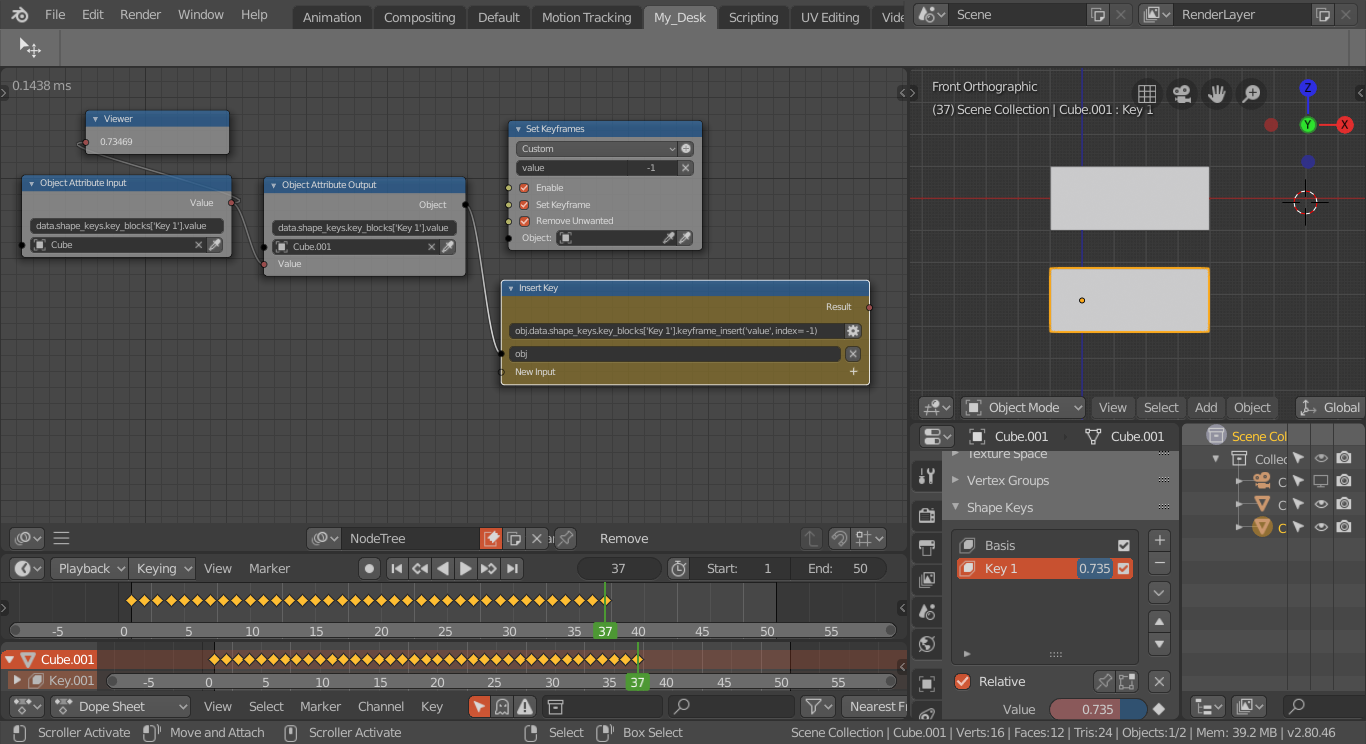Open the Dope Sheet filter funnel dropdown
This screenshot has height=744, width=1366.
(x=817, y=706)
